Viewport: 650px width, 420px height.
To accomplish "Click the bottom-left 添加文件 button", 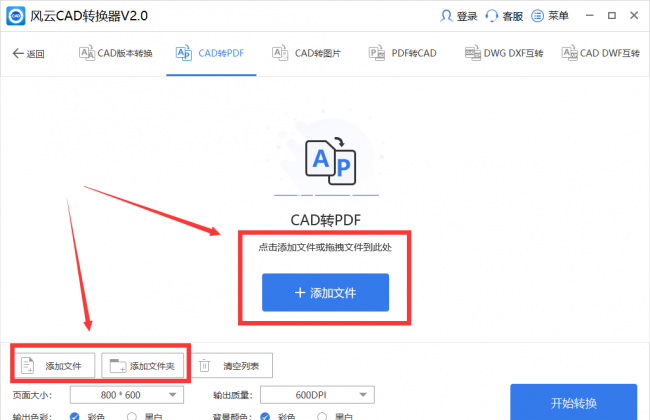I will coord(55,366).
